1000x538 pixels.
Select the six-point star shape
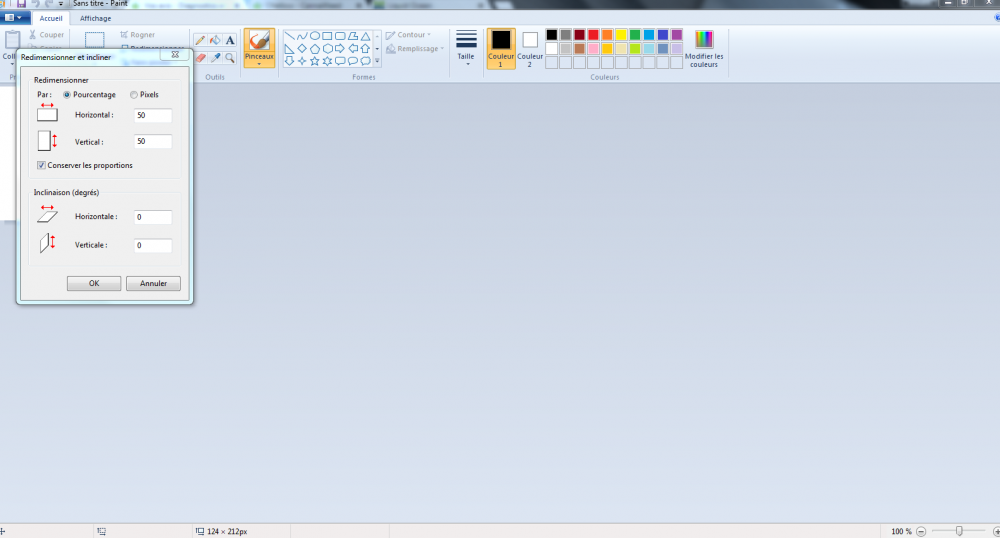[327, 61]
